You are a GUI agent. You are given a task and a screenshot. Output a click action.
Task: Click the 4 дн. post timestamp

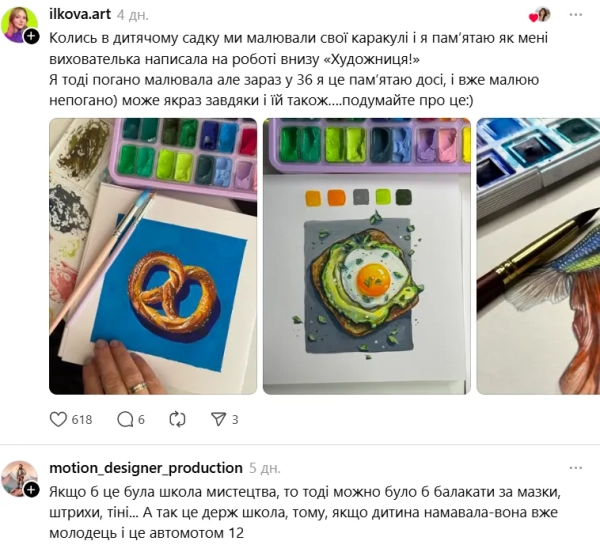pos(134,16)
